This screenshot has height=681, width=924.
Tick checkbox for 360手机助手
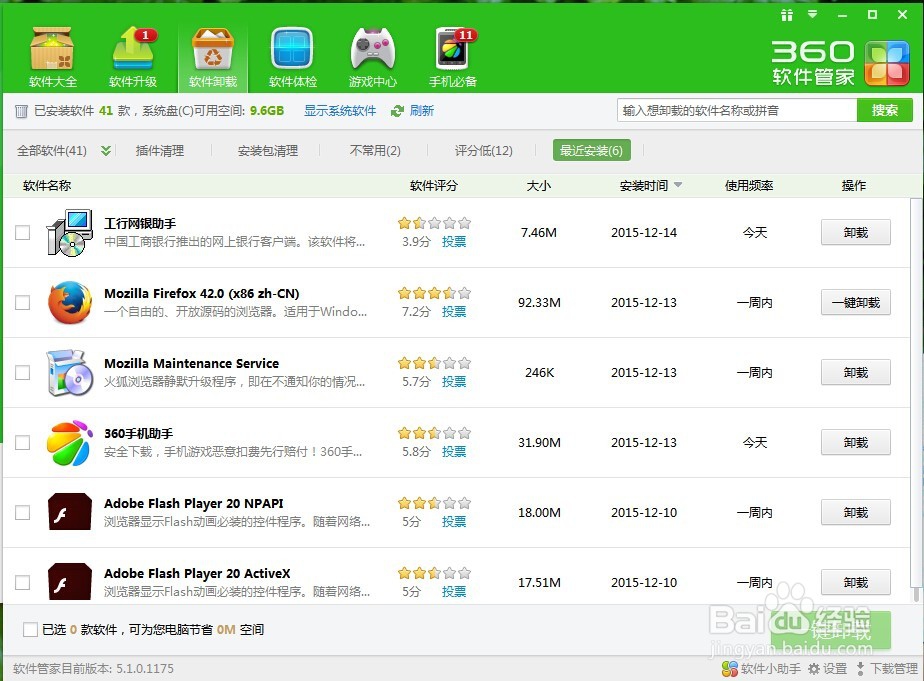click(x=22, y=442)
